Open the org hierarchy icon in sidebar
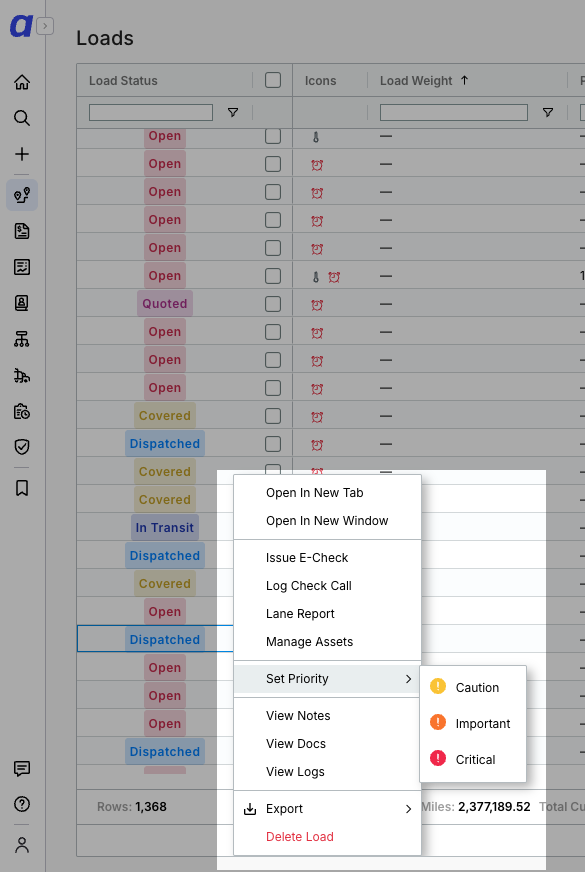The width and height of the screenshot is (585, 872). pyautogui.click(x=22, y=339)
